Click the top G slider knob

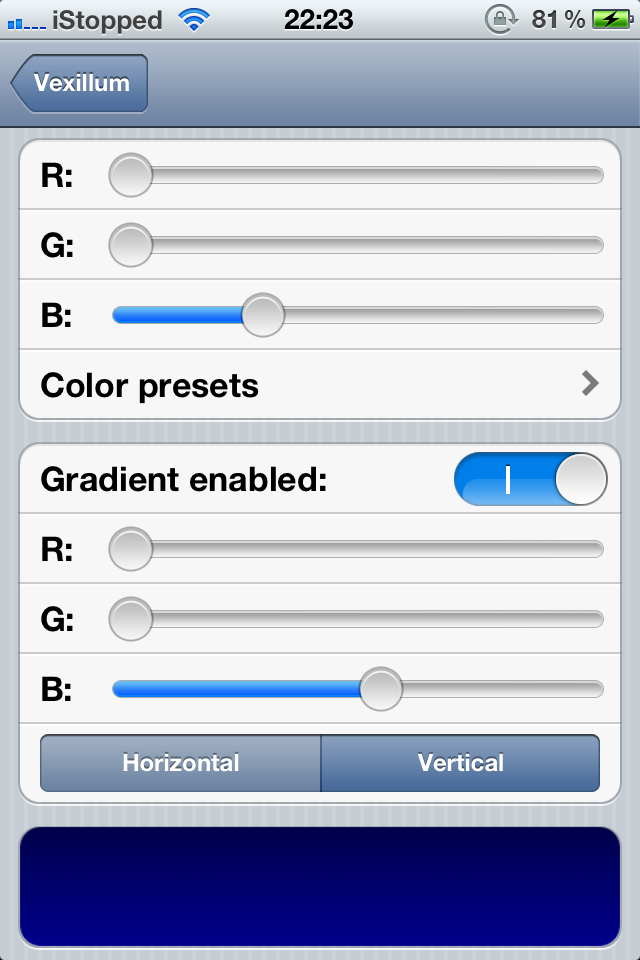tap(130, 246)
